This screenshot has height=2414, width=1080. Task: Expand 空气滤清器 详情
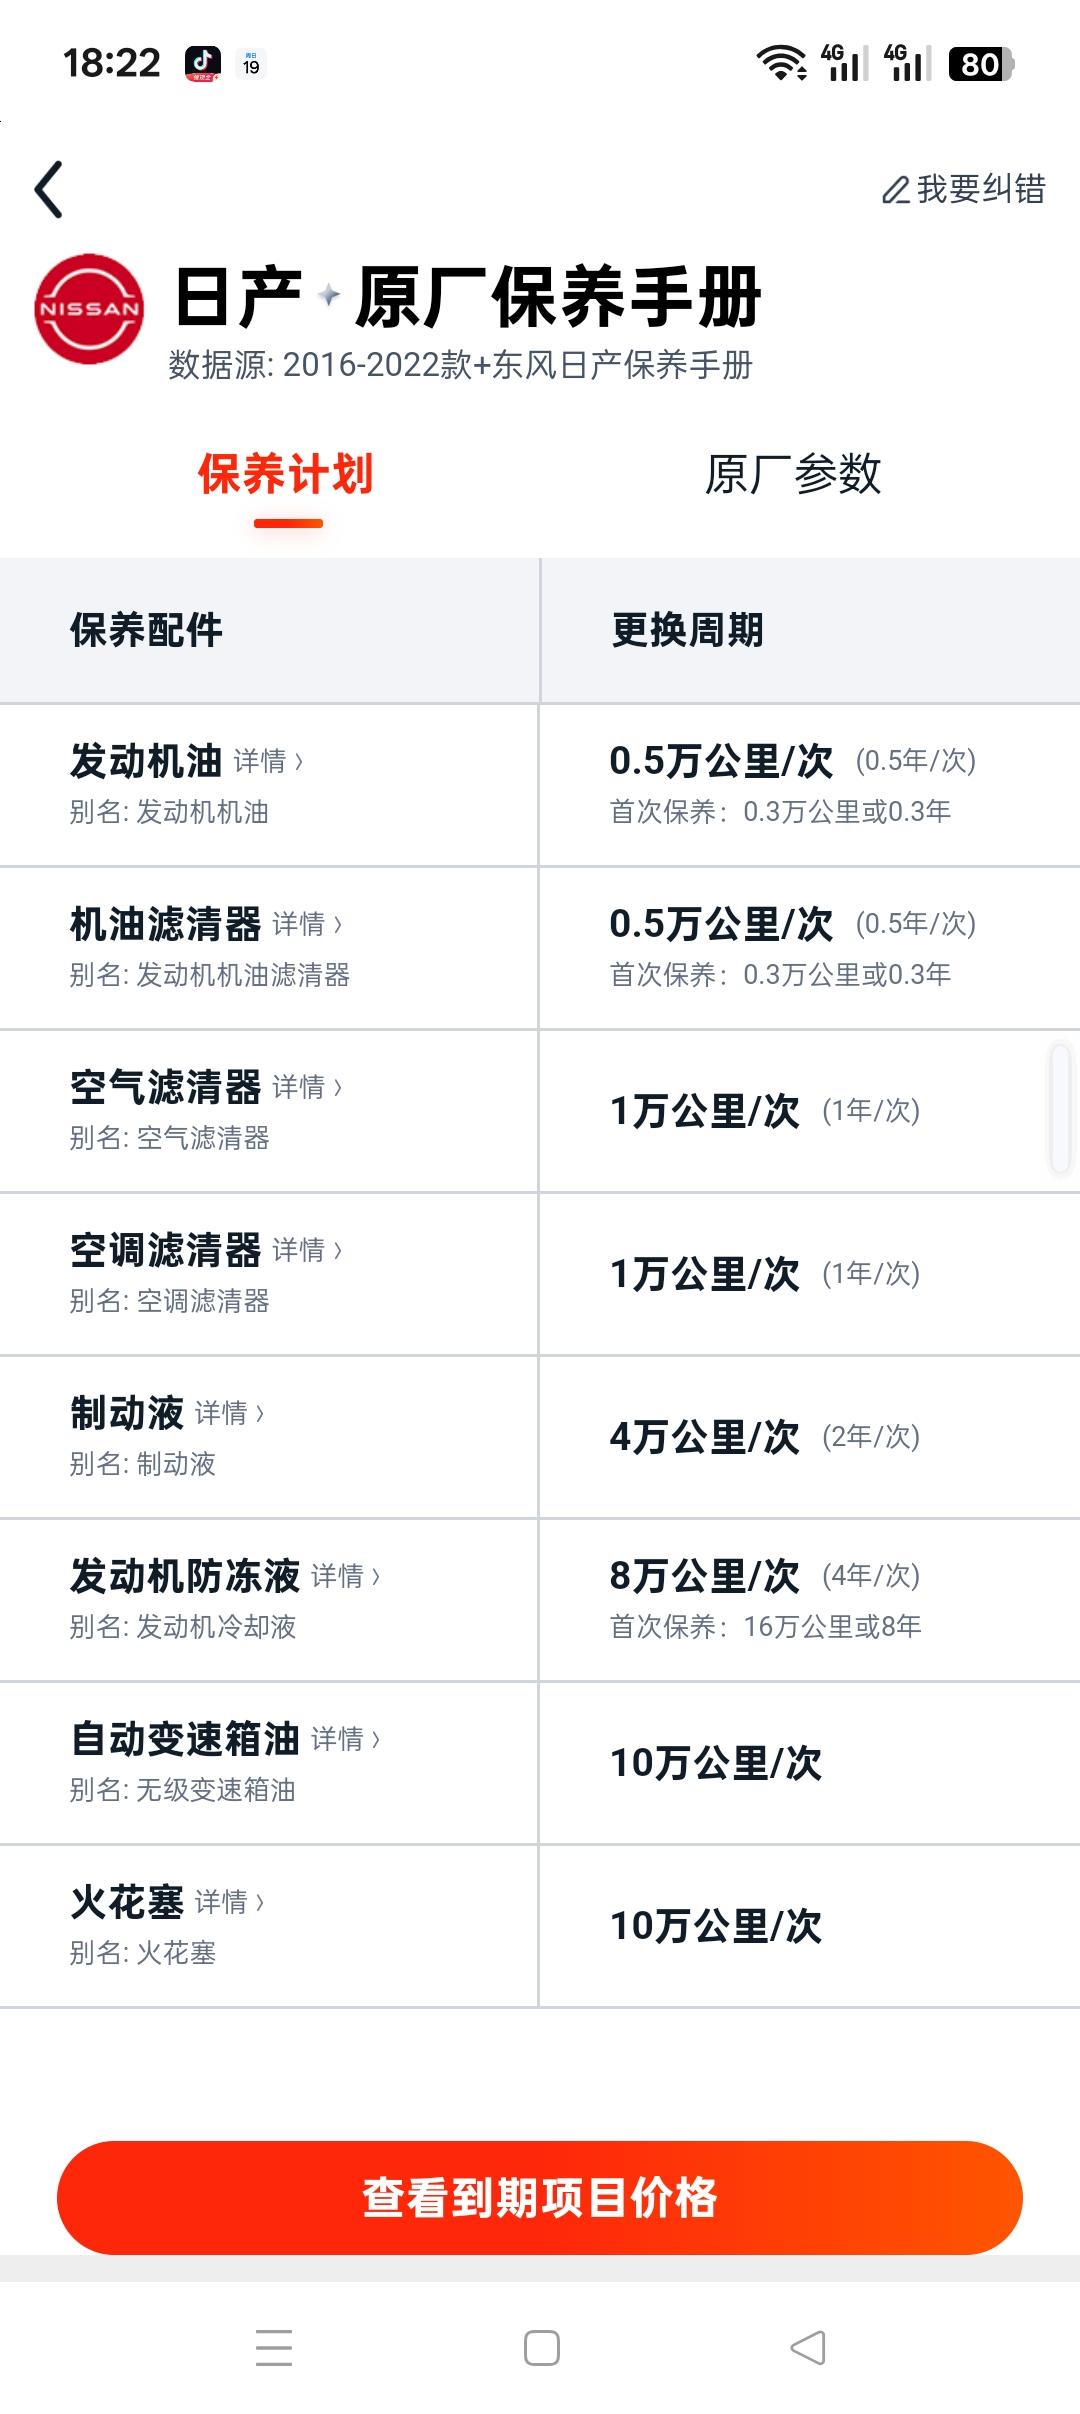(307, 1087)
